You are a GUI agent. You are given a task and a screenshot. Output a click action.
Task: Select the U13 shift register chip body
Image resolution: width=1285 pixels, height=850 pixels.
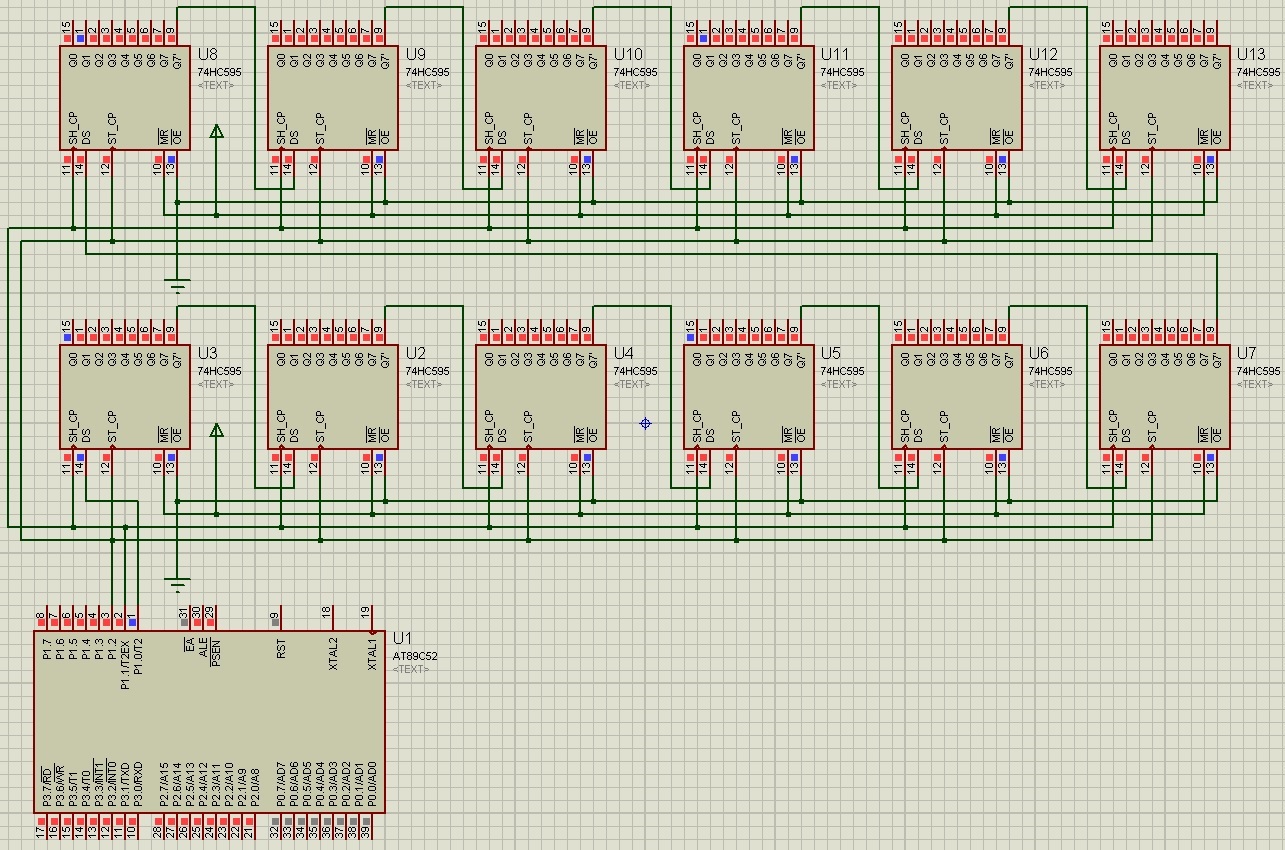(x=1165, y=98)
